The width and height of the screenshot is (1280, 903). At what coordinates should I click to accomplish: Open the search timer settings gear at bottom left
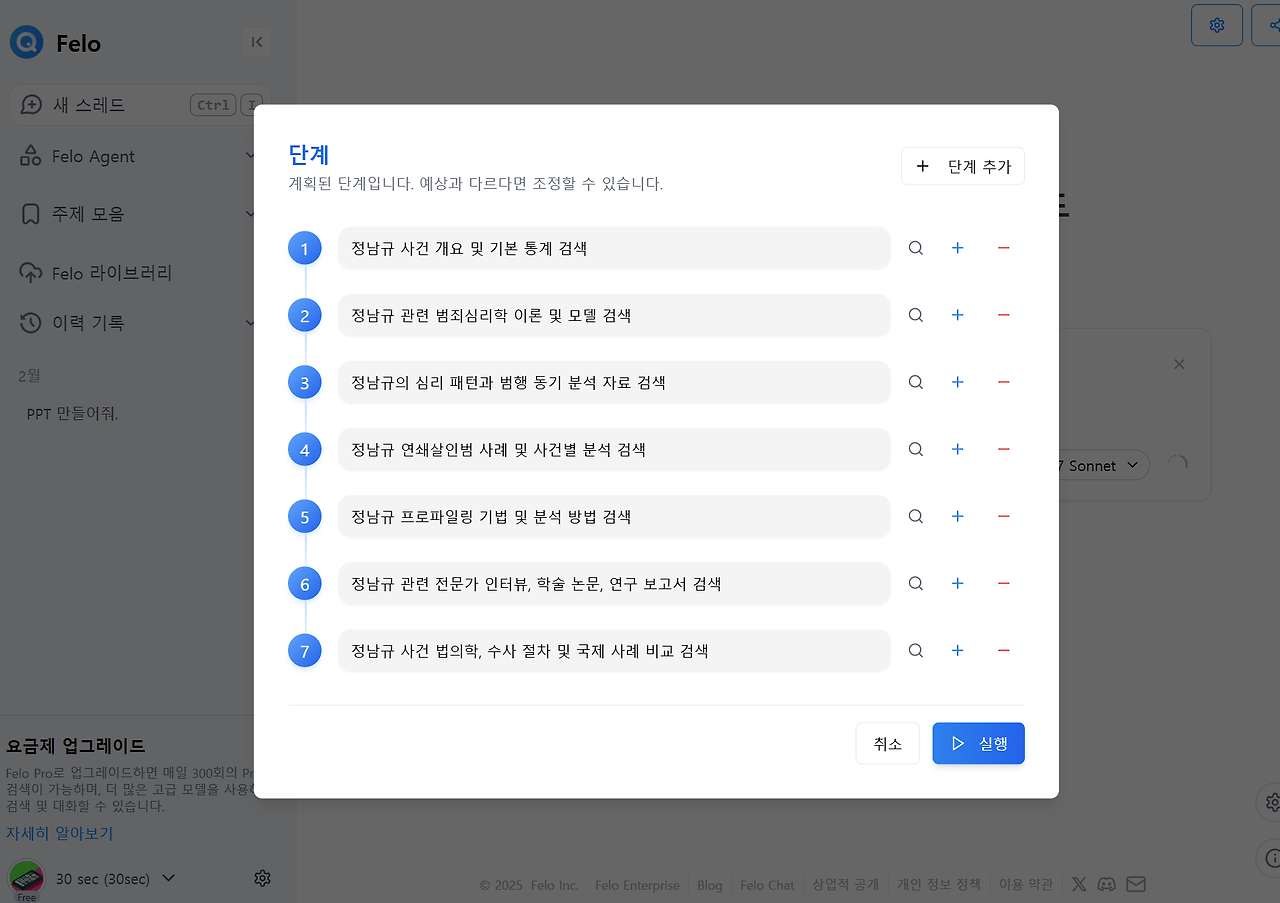(262, 878)
